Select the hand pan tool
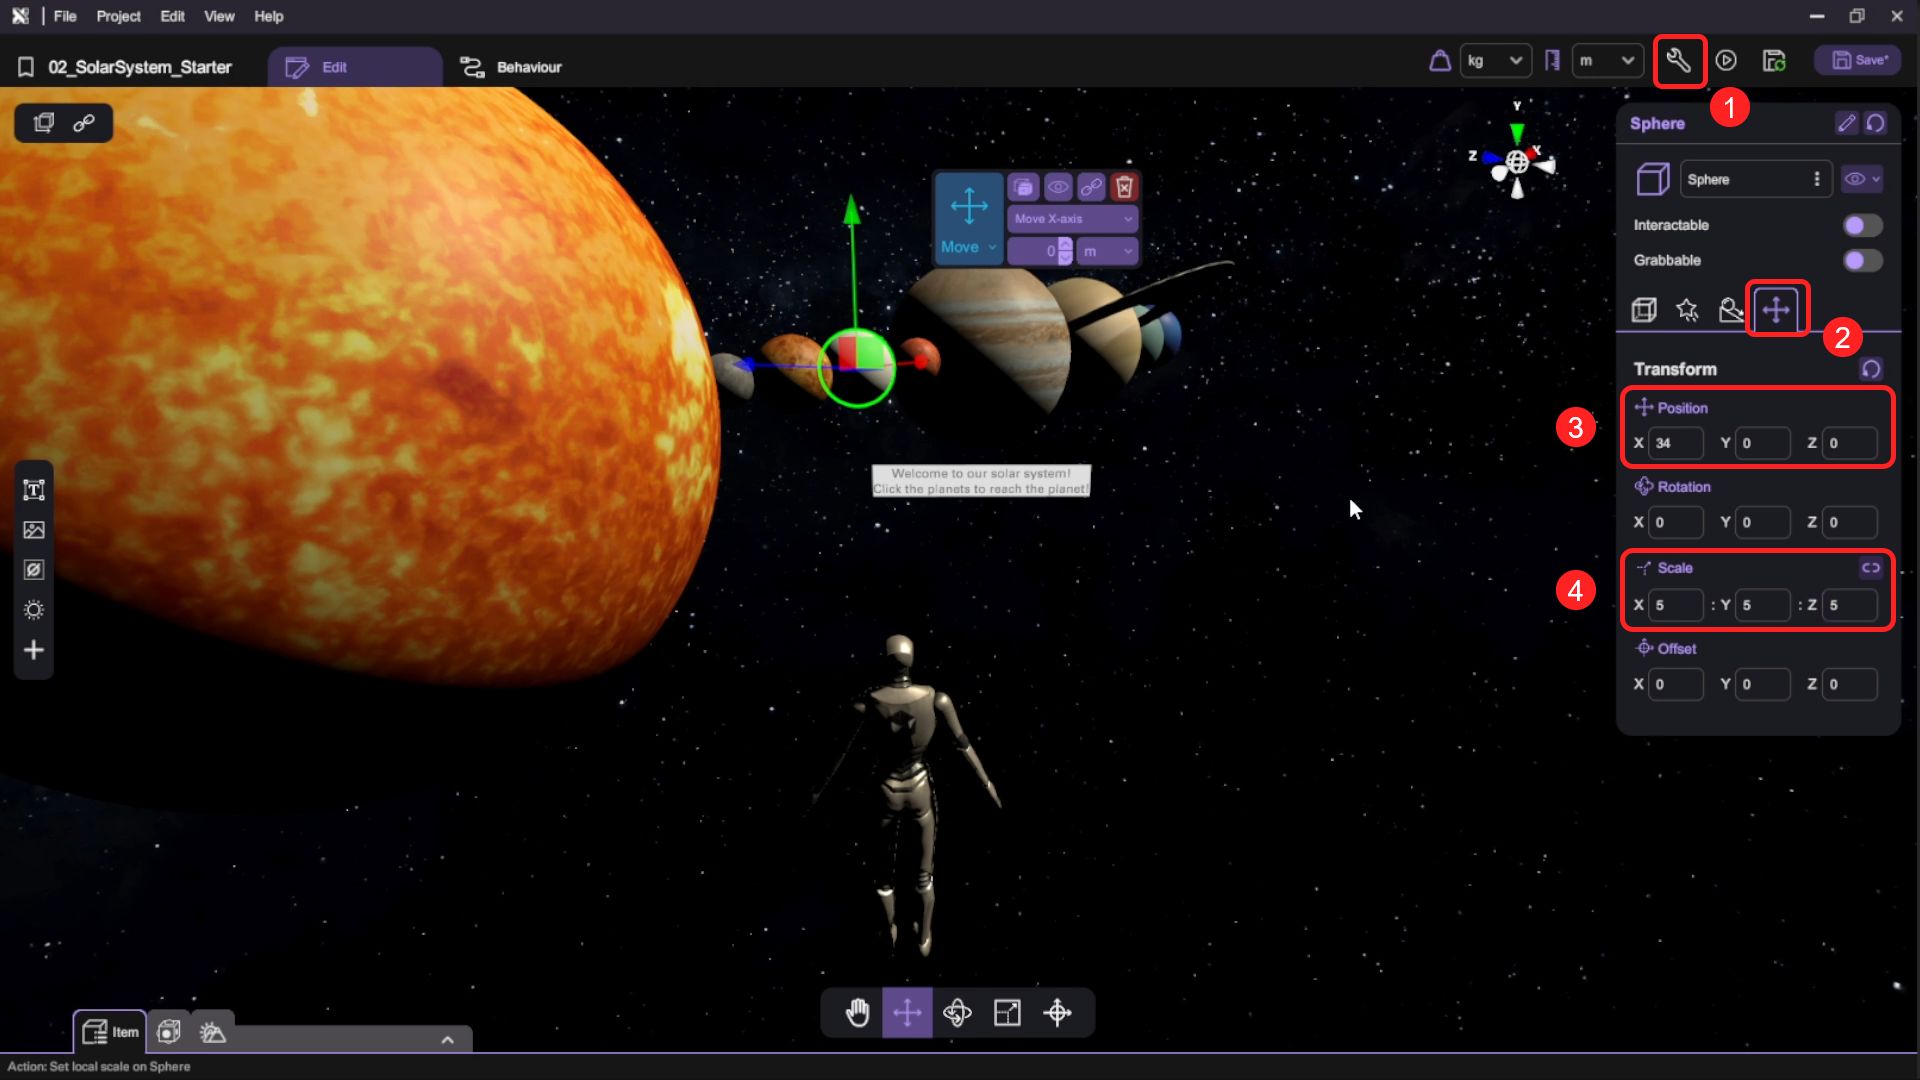 point(857,1013)
